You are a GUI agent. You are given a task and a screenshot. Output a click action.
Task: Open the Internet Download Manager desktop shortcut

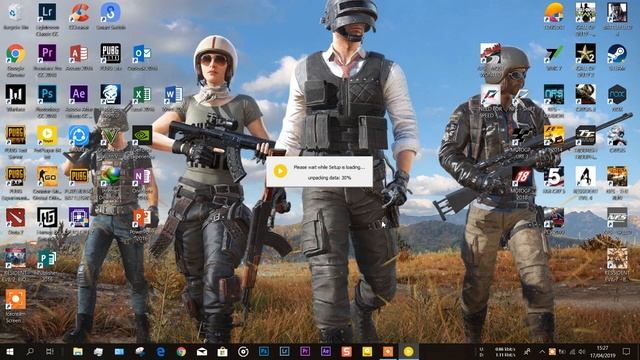click(111, 176)
